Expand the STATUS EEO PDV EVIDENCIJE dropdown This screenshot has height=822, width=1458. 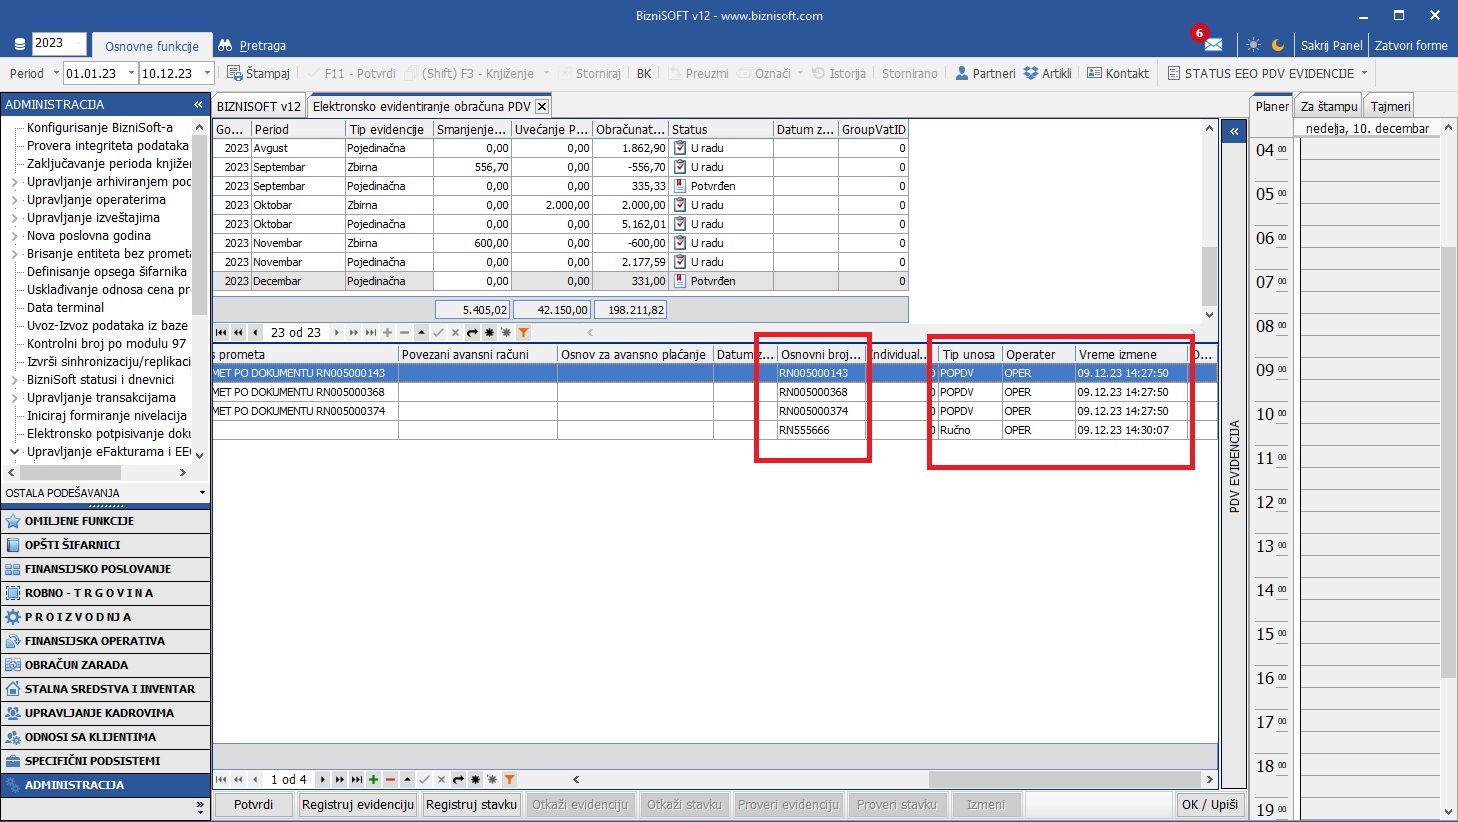click(x=1364, y=73)
